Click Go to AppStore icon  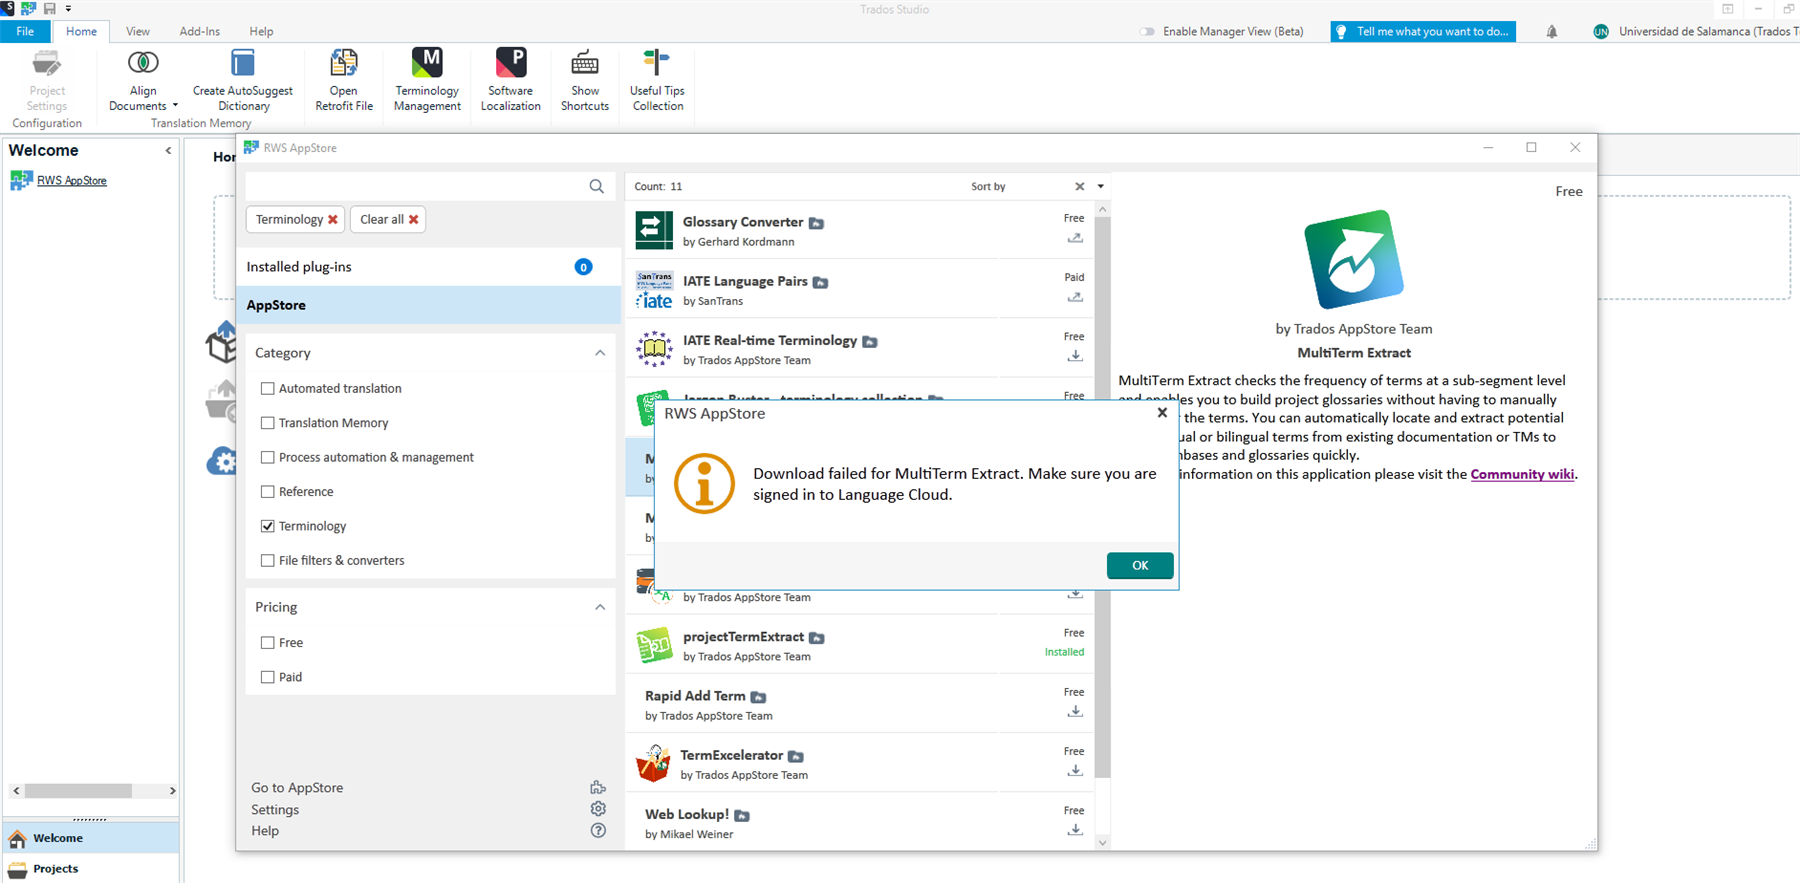click(598, 788)
